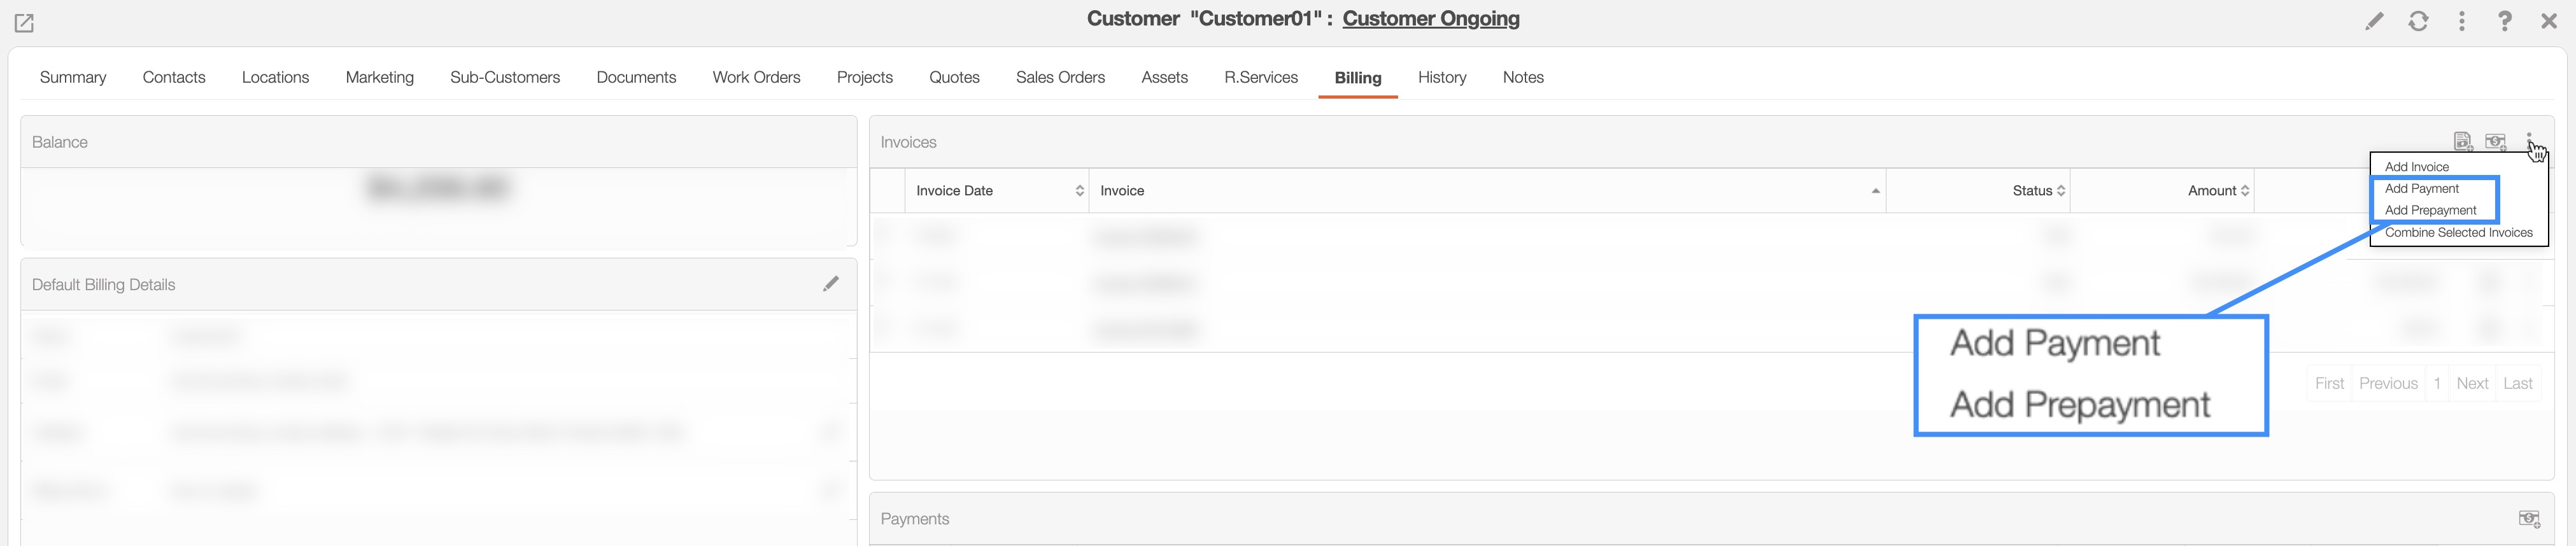Click the refresh icon in title bar
This screenshot has height=546, width=2576.
pyautogui.click(x=2418, y=21)
